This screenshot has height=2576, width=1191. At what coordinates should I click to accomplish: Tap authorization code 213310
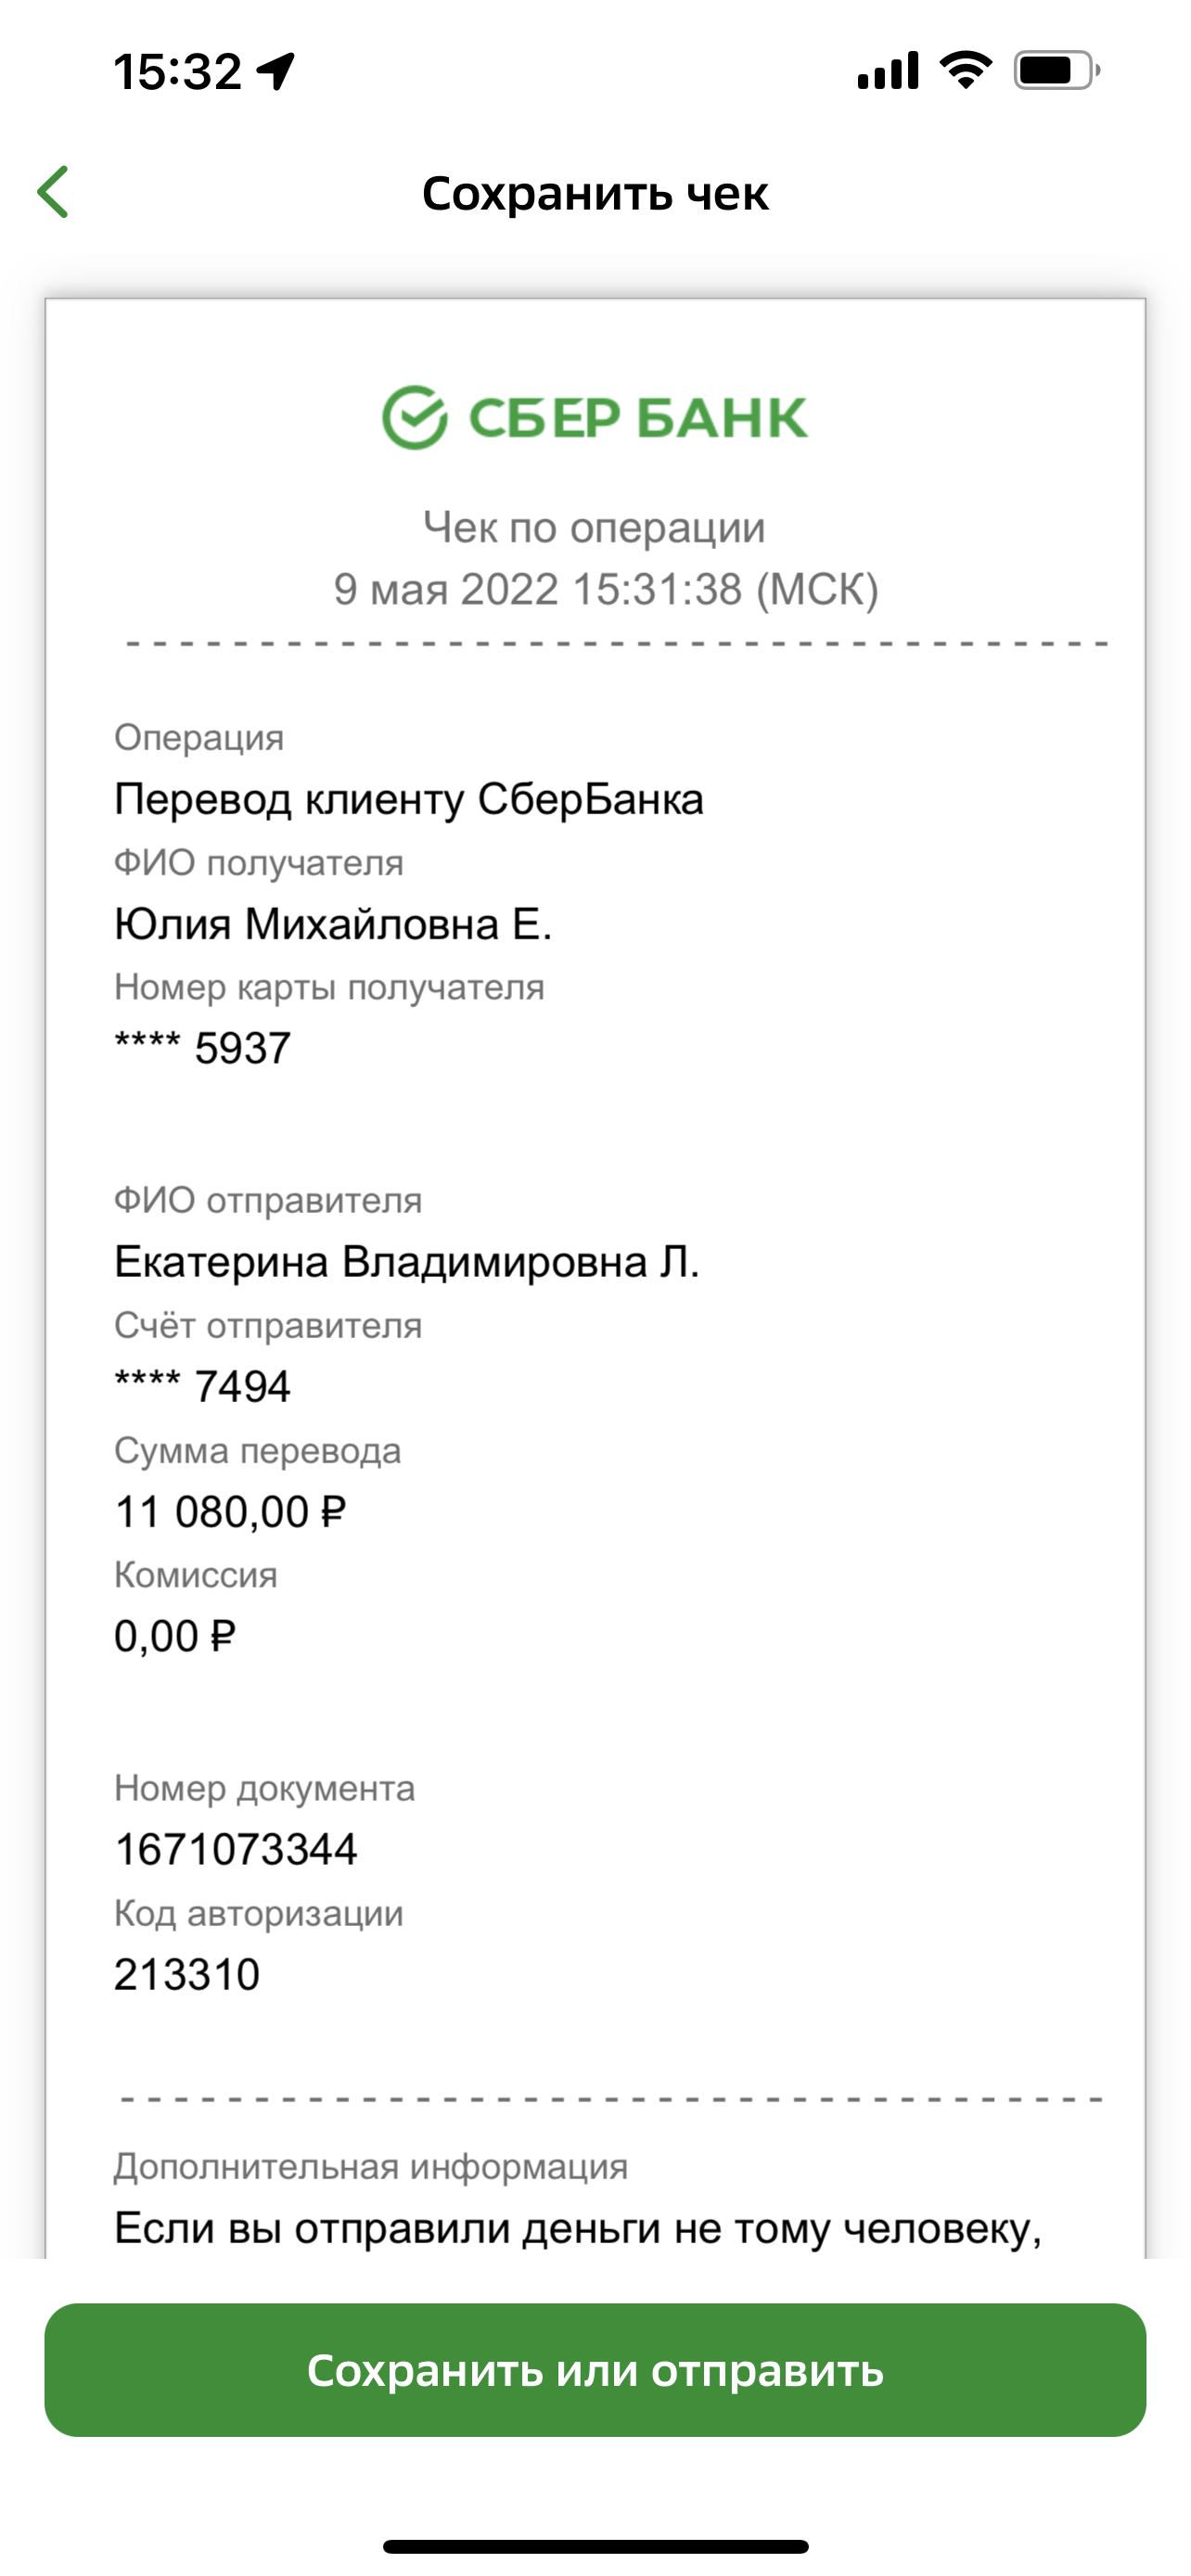point(187,1974)
